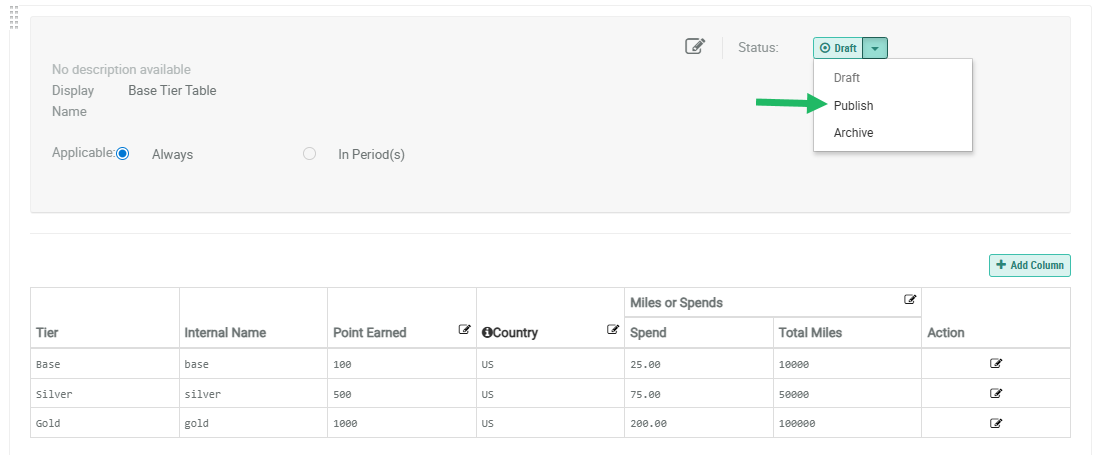This screenshot has height=455, width=1099.
Task: Edit the Silver tier row
Action: click(995, 393)
